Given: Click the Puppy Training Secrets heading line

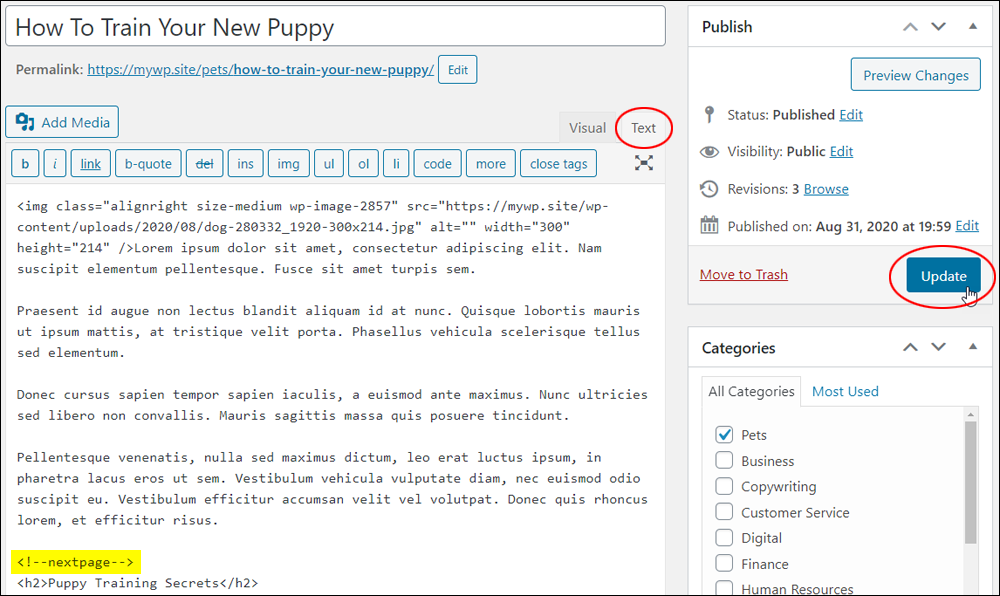Looking at the screenshot, I should [x=137, y=583].
